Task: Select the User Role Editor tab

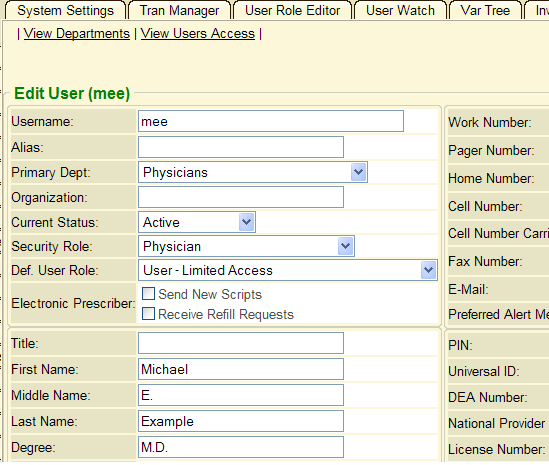Action: pyautogui.click(x=292, y=10)
